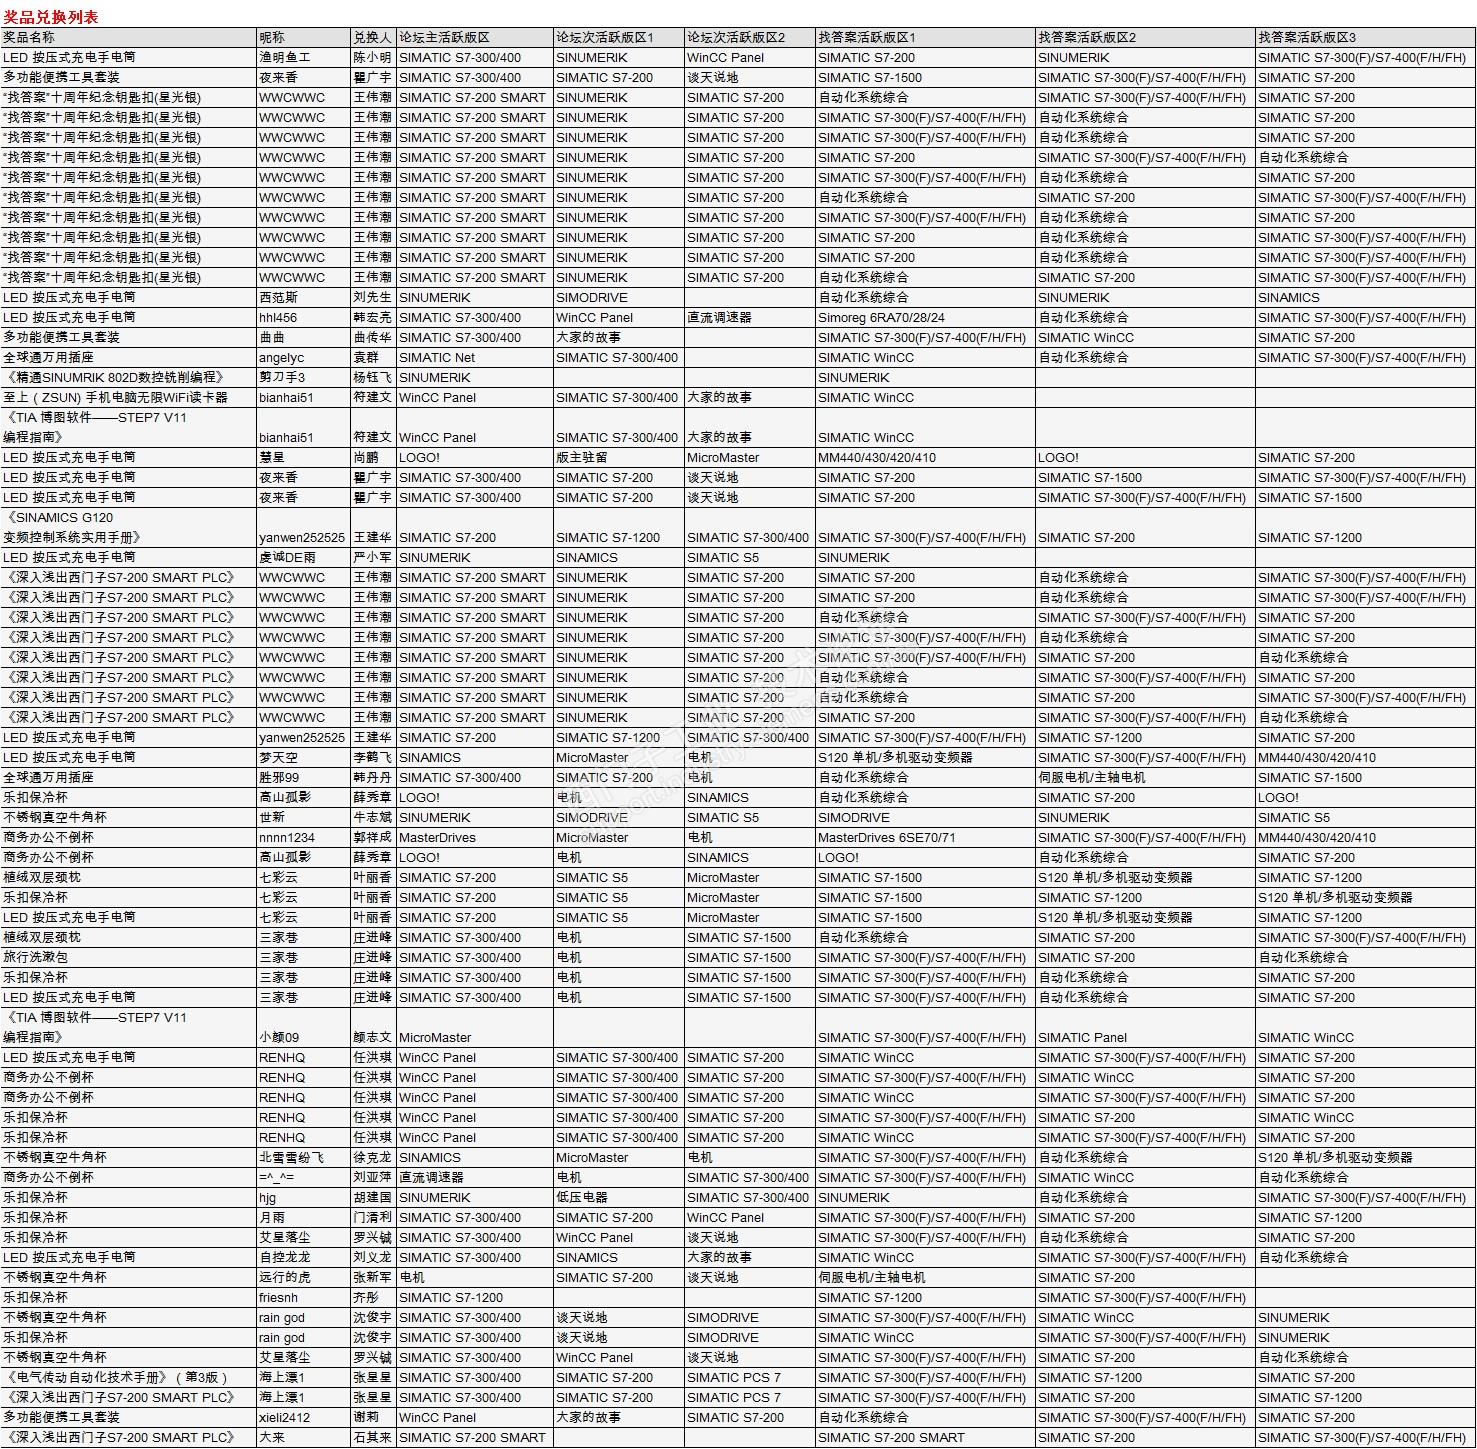Image resolution: width=1477 pixels, height=1449 pixels.
Task: Click the redeemer name 李鹤飞
Action: (x=372, y=757)
